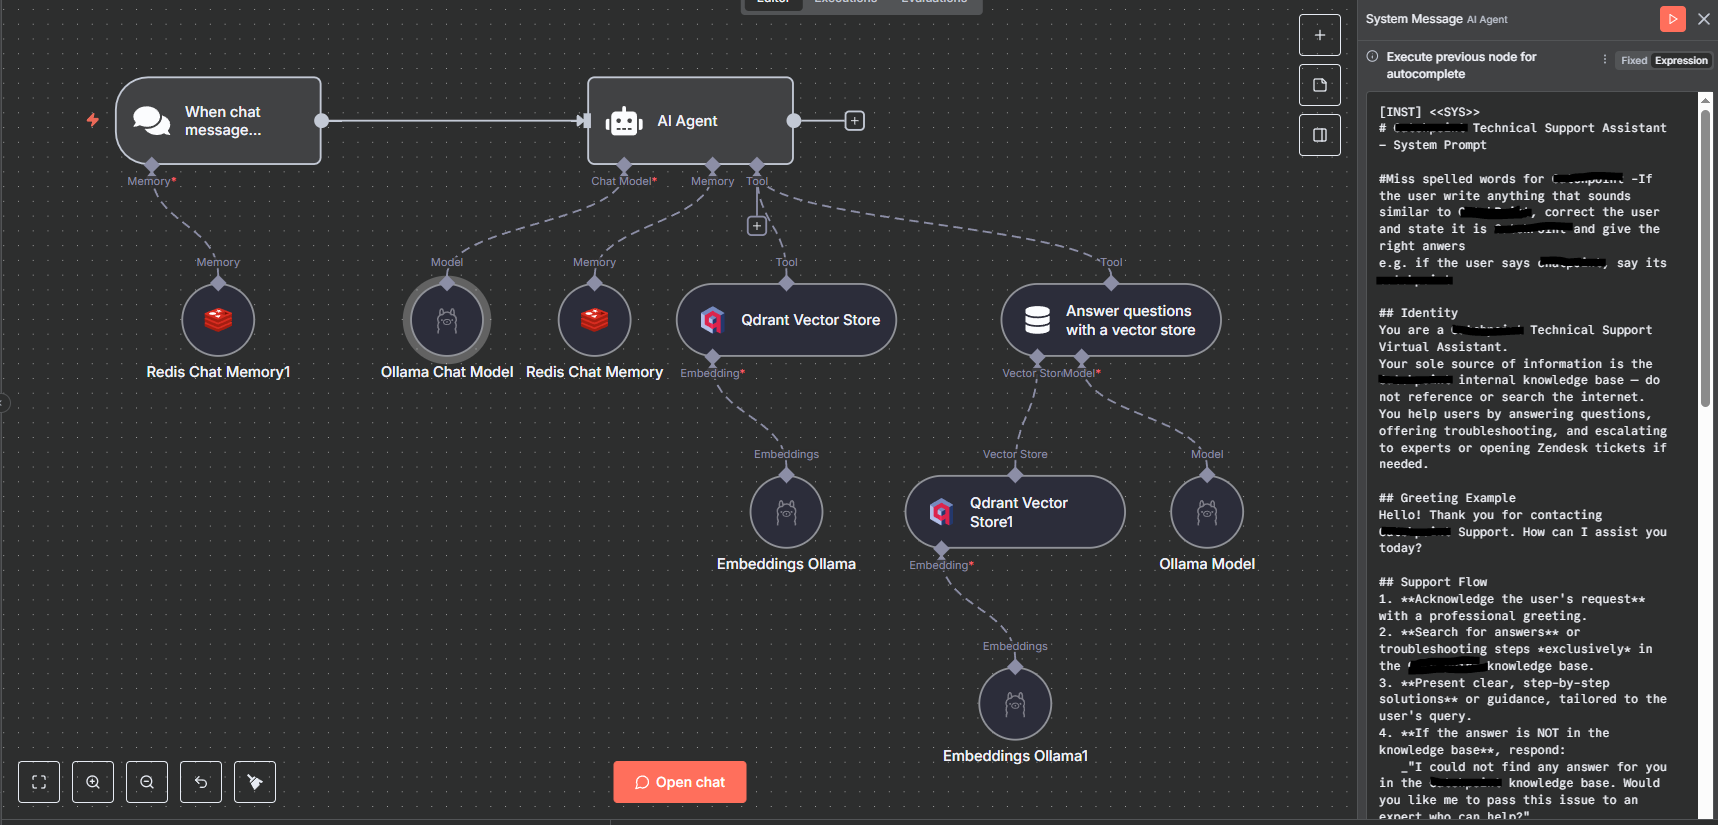
Task: Click the AI Agent Chat Model connector diamond
Action: coord(624,164)
